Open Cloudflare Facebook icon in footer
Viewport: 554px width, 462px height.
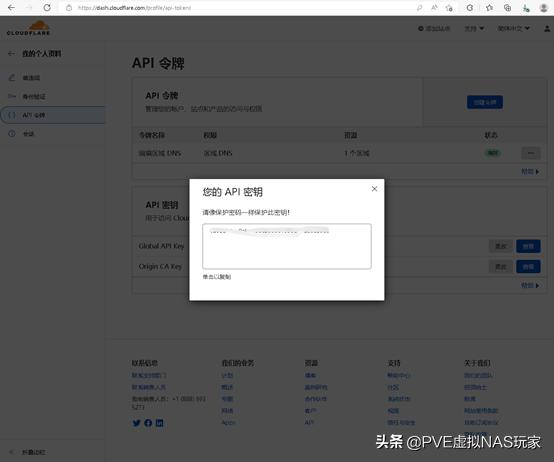(148, 423)
